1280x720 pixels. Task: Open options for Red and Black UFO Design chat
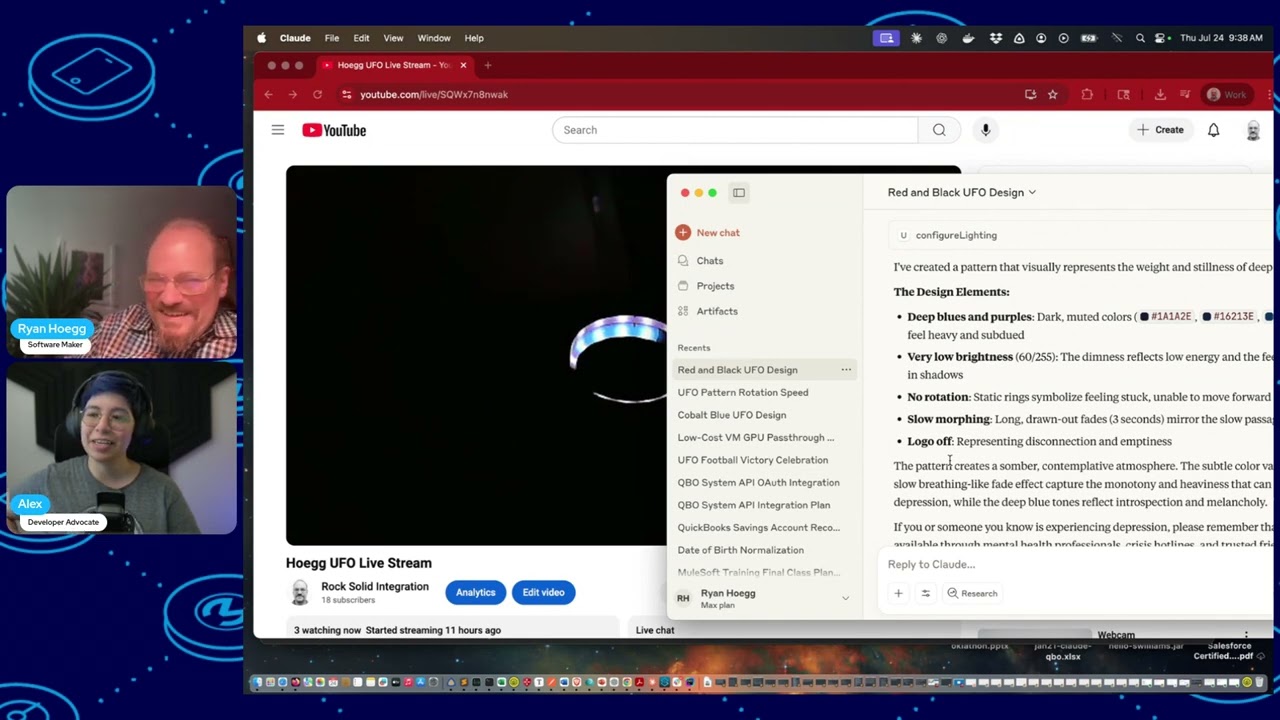point(846,370)
